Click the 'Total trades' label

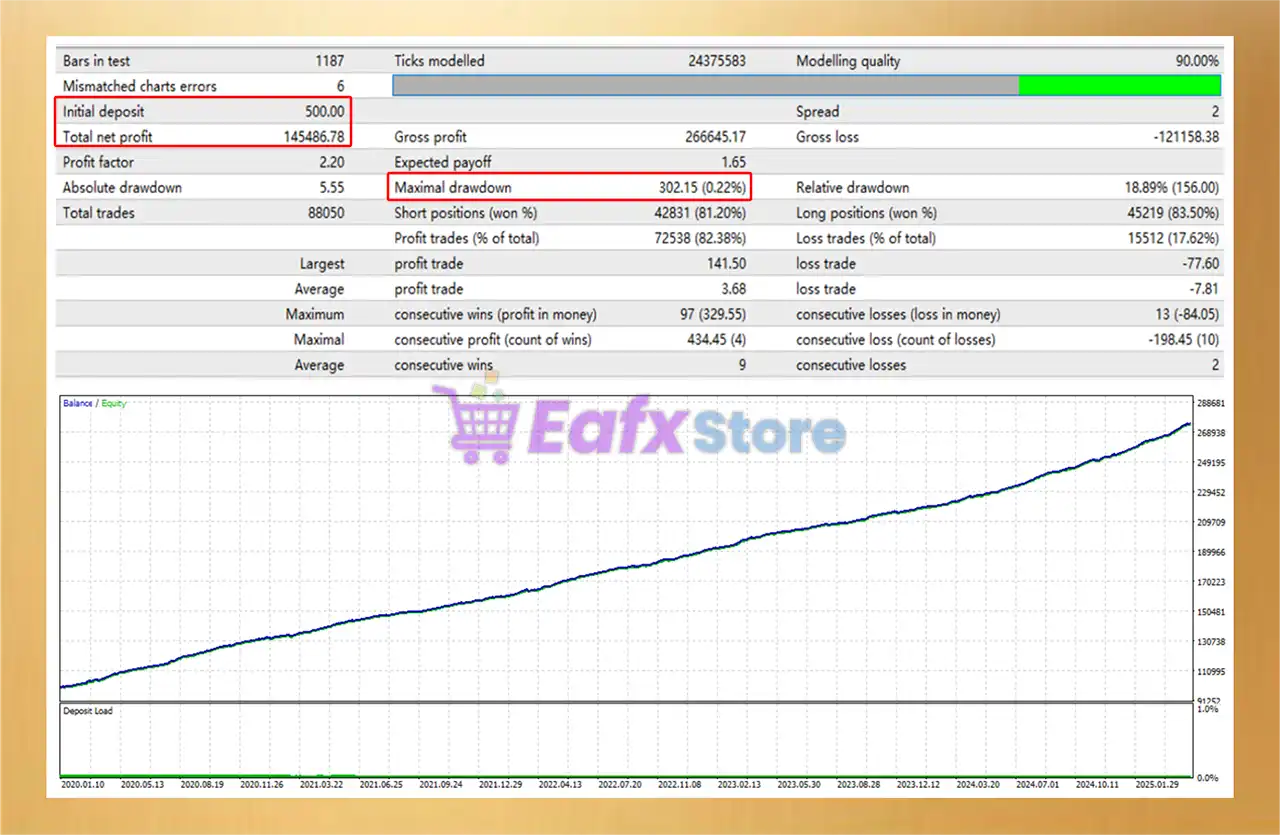[98, 213]
